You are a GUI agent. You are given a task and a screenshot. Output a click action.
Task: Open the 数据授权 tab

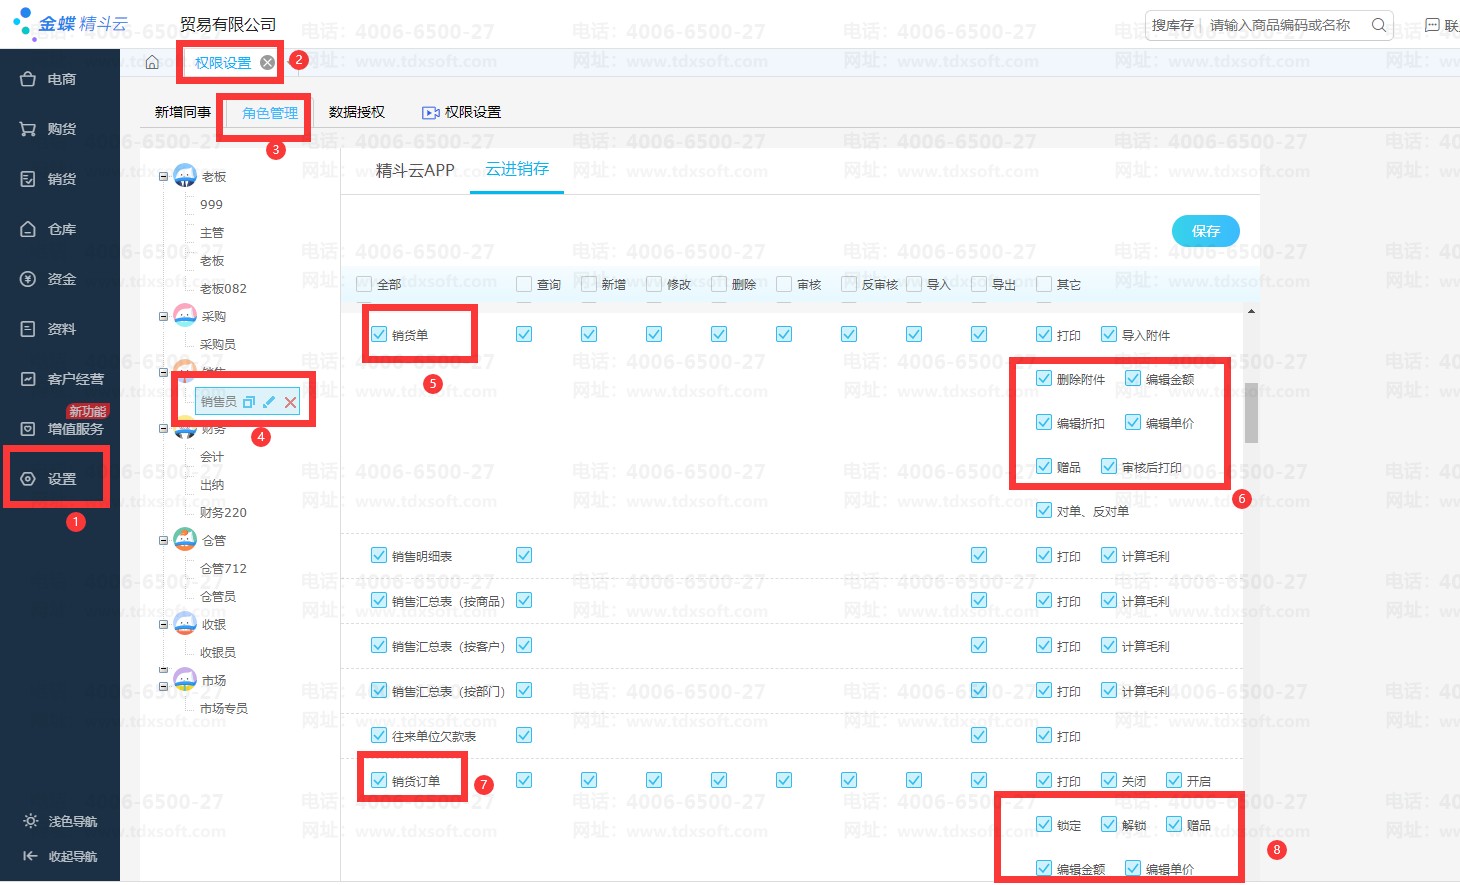pos(357,112)
